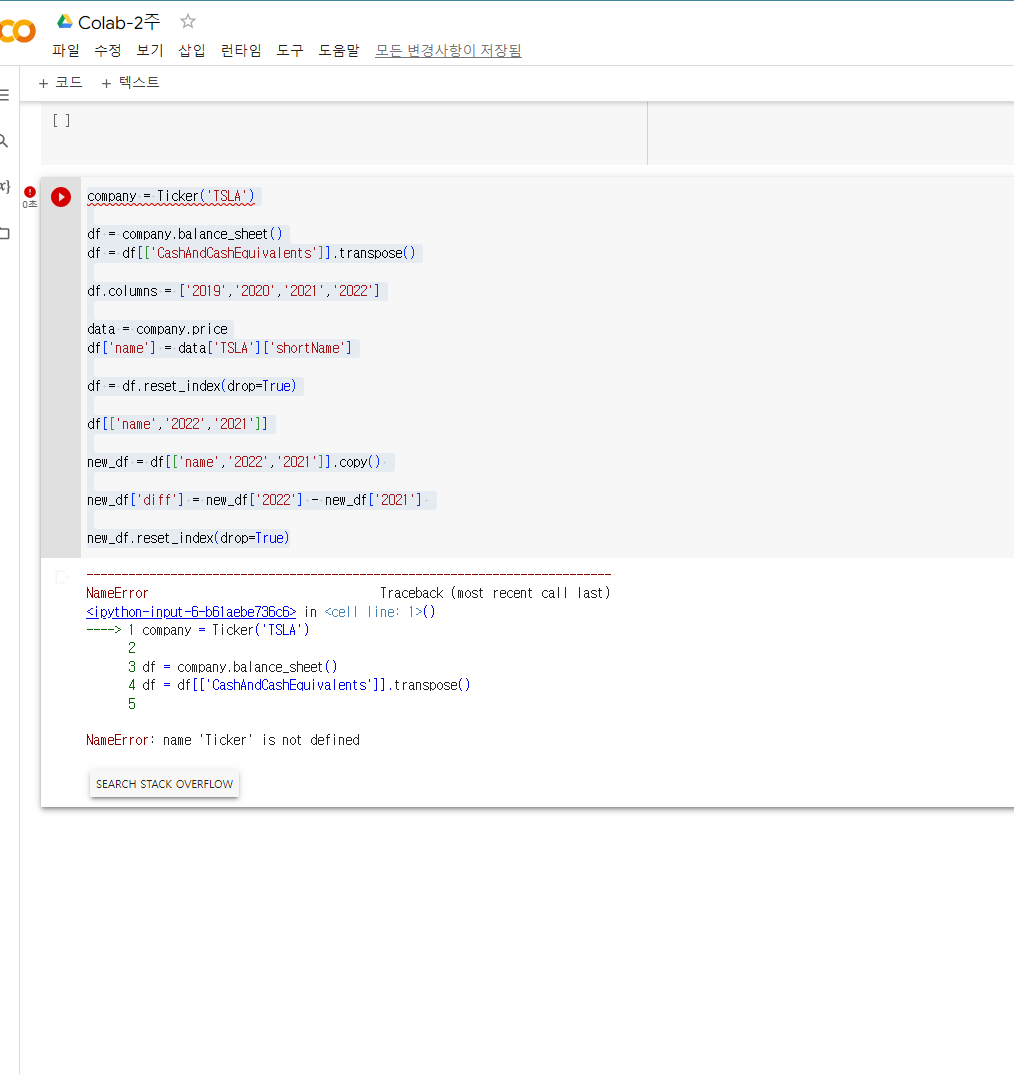Click the line new_df.reset_index(drop=True)

point(188,538)
